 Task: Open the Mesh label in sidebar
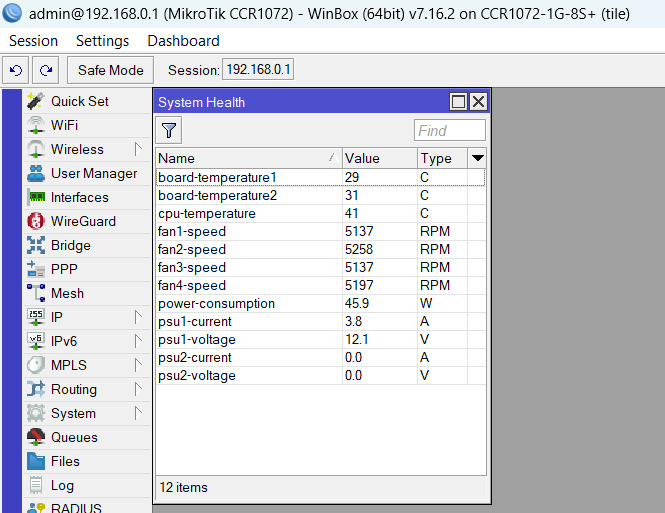coord(67,293)
